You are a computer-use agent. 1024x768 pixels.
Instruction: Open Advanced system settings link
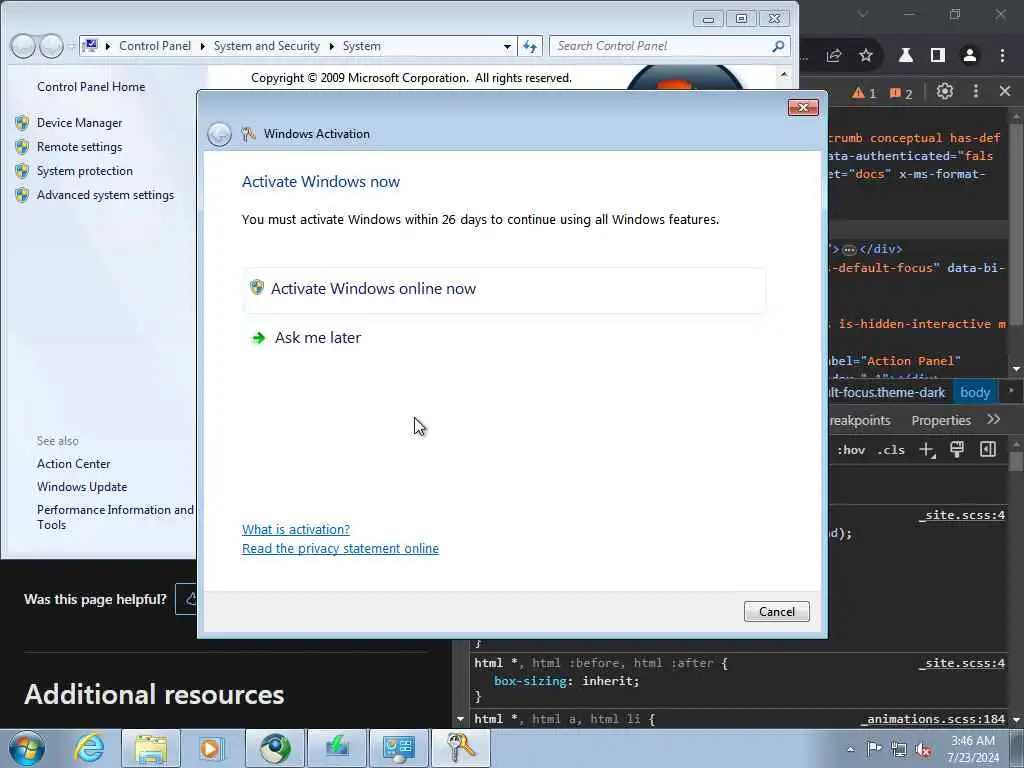pyautogui.click(x=105, y=195)
